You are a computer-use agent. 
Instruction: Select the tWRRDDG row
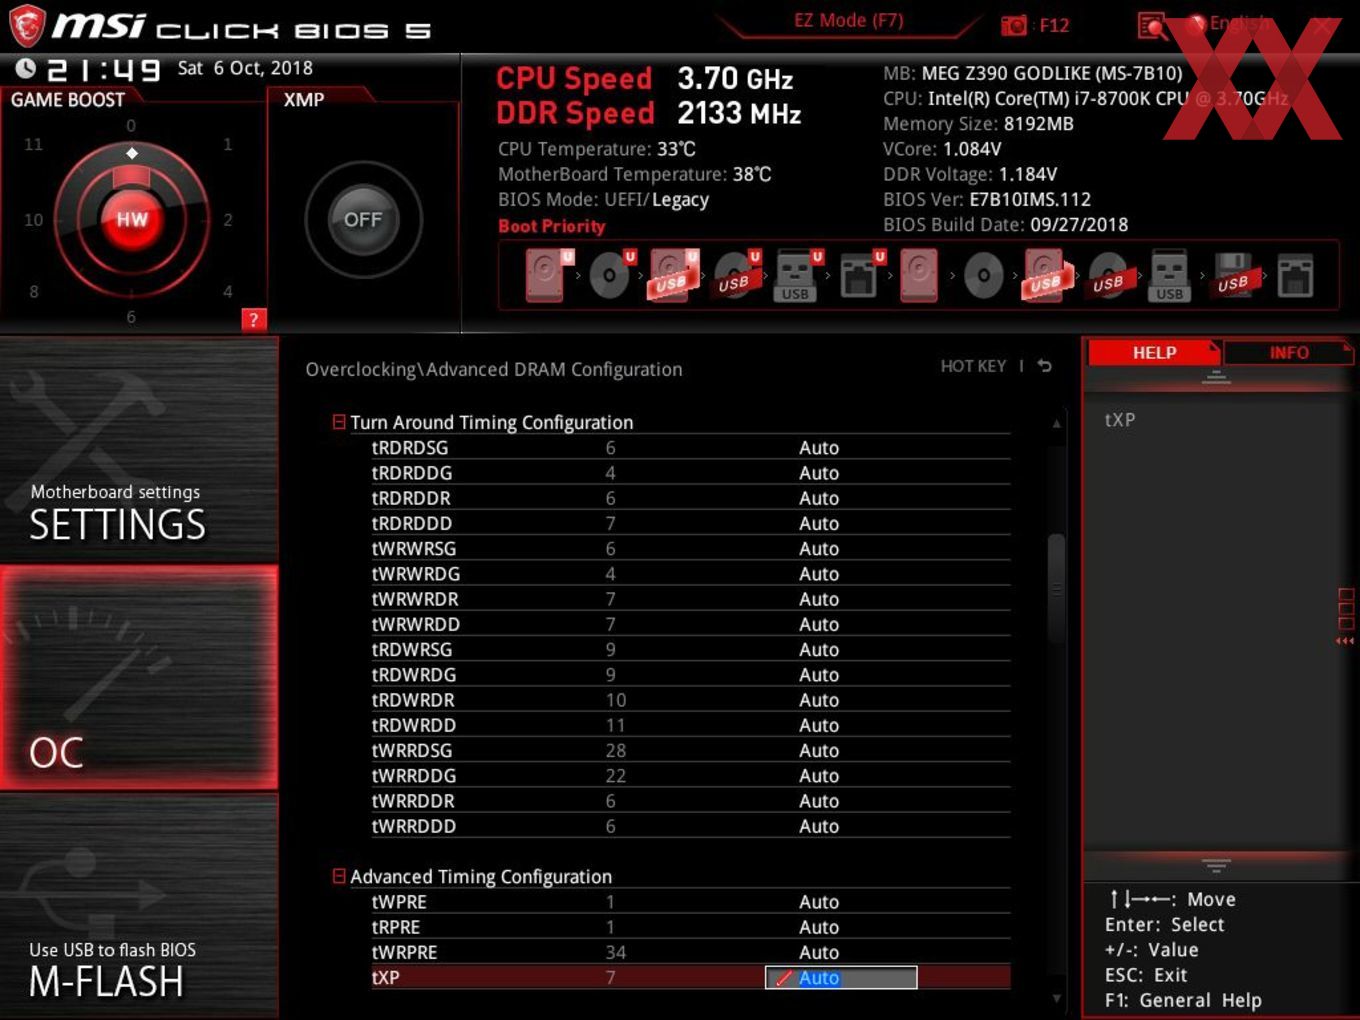click(x=690, y=776)
